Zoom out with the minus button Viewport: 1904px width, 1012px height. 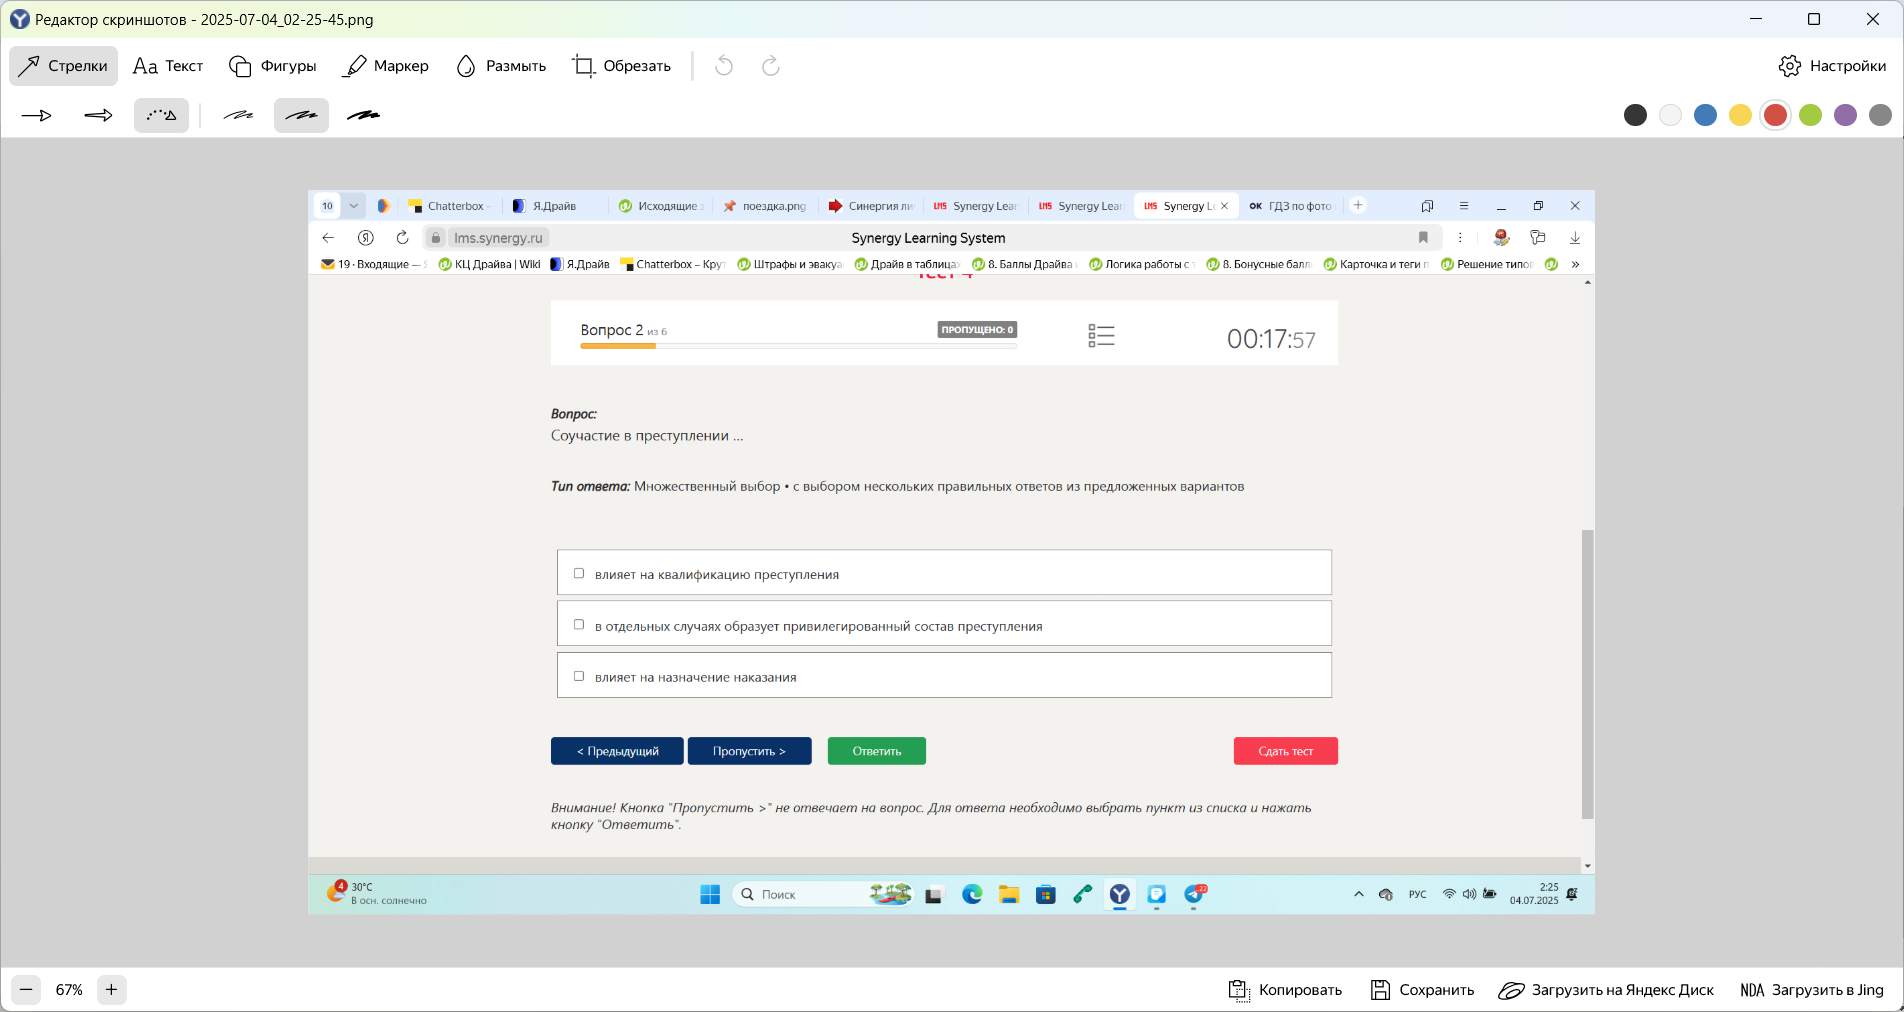point(26,990)
